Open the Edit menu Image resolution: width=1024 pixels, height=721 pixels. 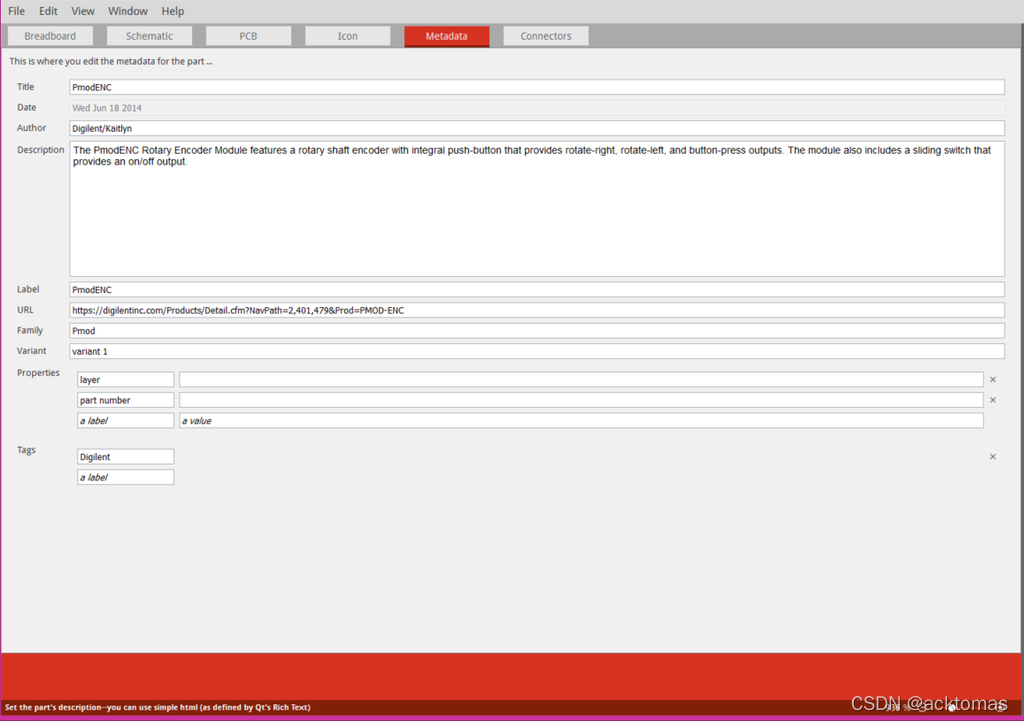pos(48,11)
